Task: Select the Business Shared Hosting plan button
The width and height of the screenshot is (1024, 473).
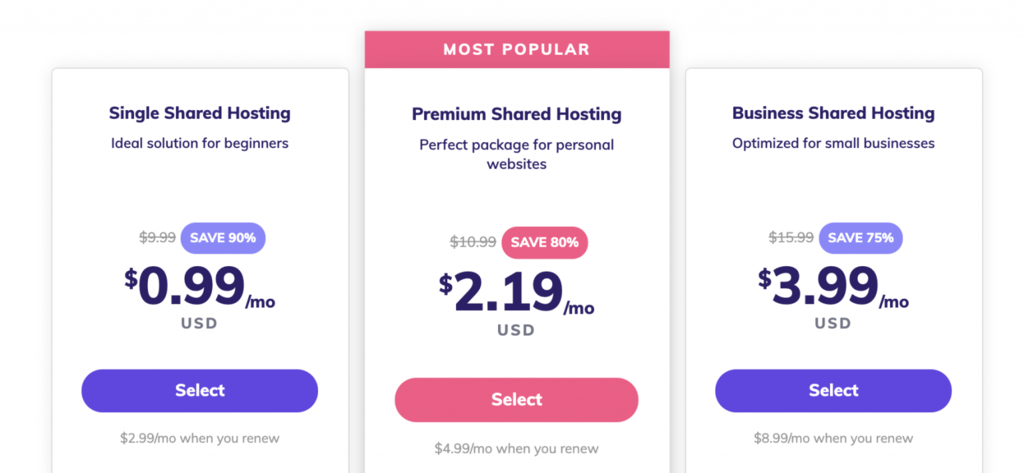Action: [x=833, y=391]
